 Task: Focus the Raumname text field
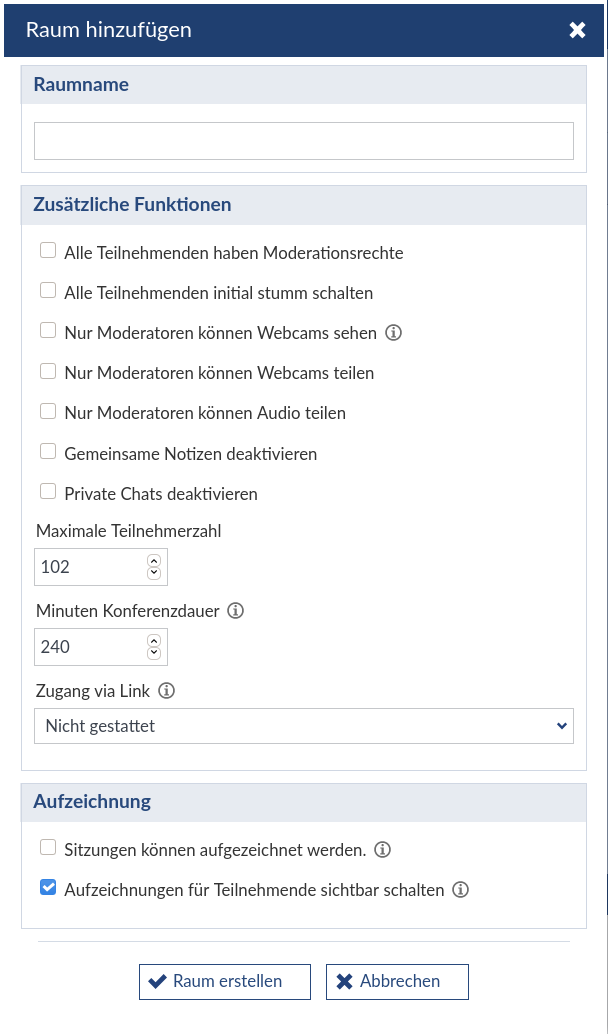point(304,140)
